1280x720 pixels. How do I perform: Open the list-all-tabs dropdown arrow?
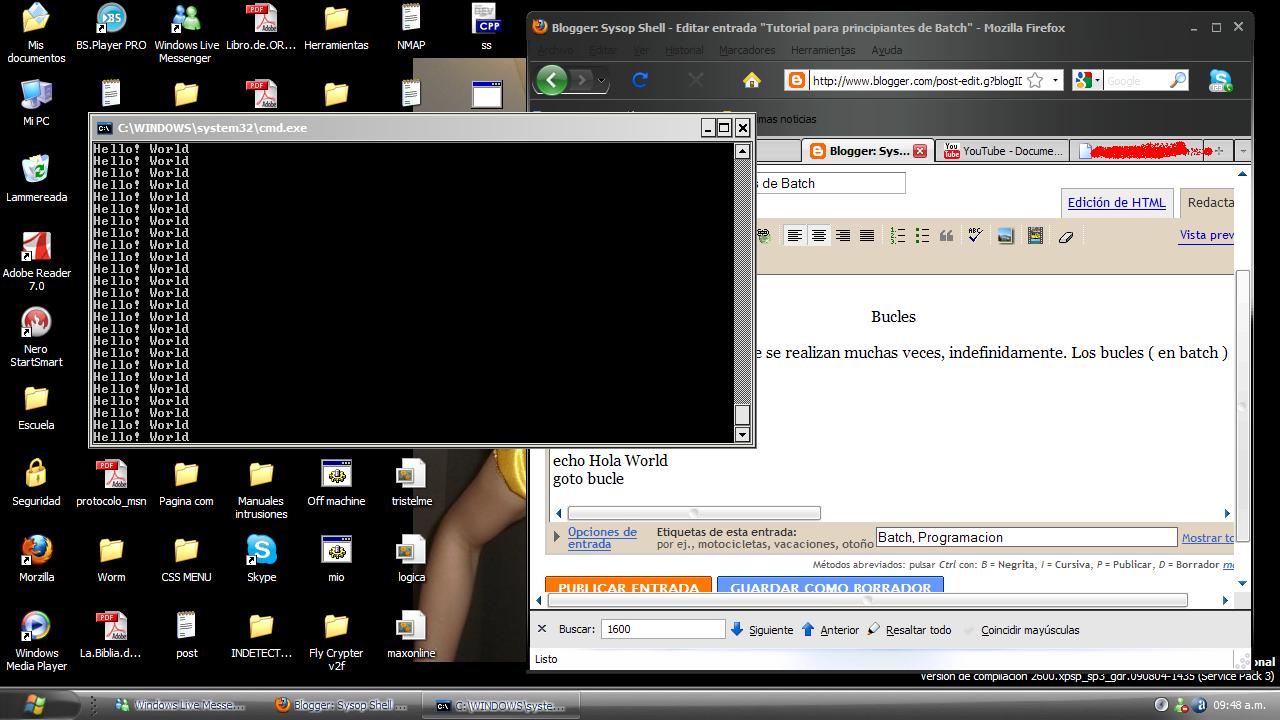click(x=1243, y=151)
